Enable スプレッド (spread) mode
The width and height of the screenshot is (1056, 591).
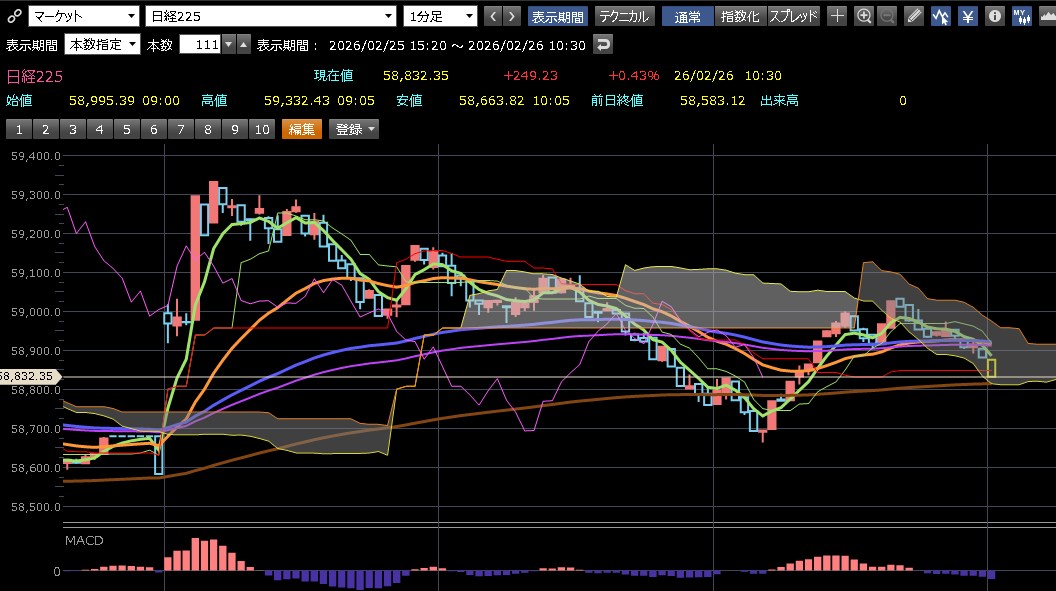(x=793, y=16)
